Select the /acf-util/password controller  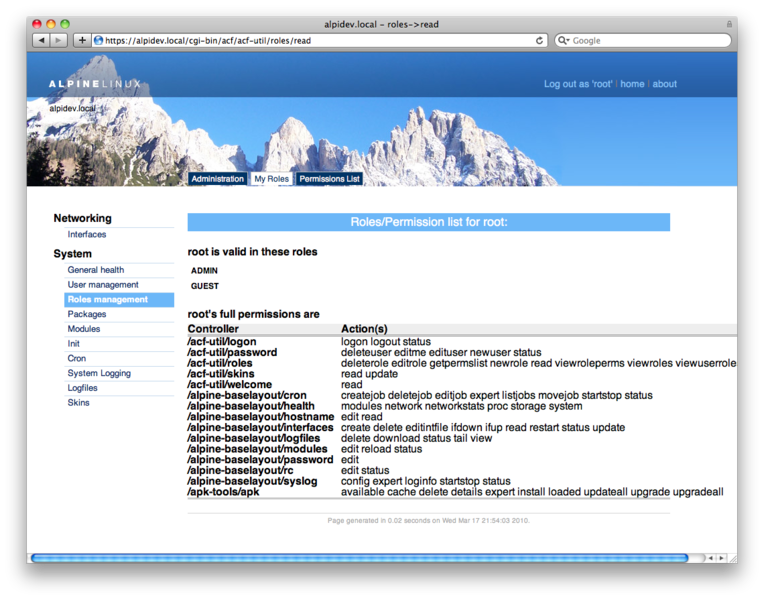coord(232,352)
